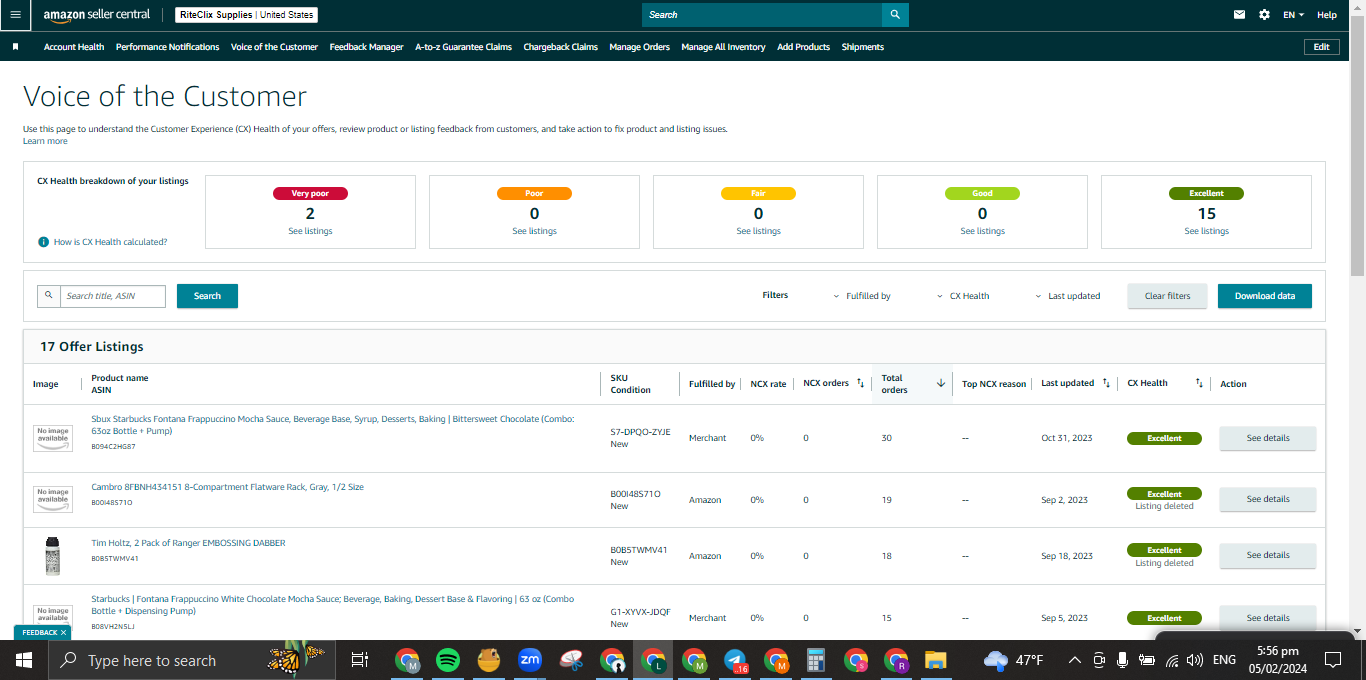Click the Wi-Fi network tray icon
The width and height of the screenshot is (1366, 680).
[x=1171, y=660]
